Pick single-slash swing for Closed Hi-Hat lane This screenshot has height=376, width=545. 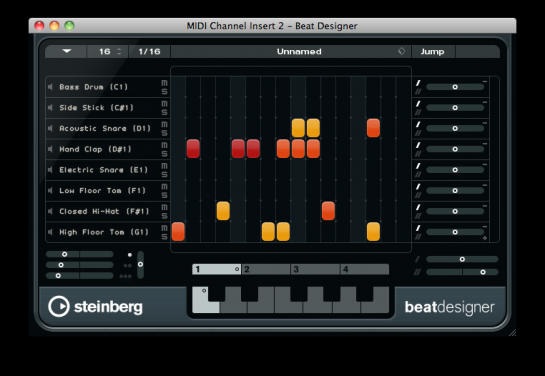click(418, 207)
